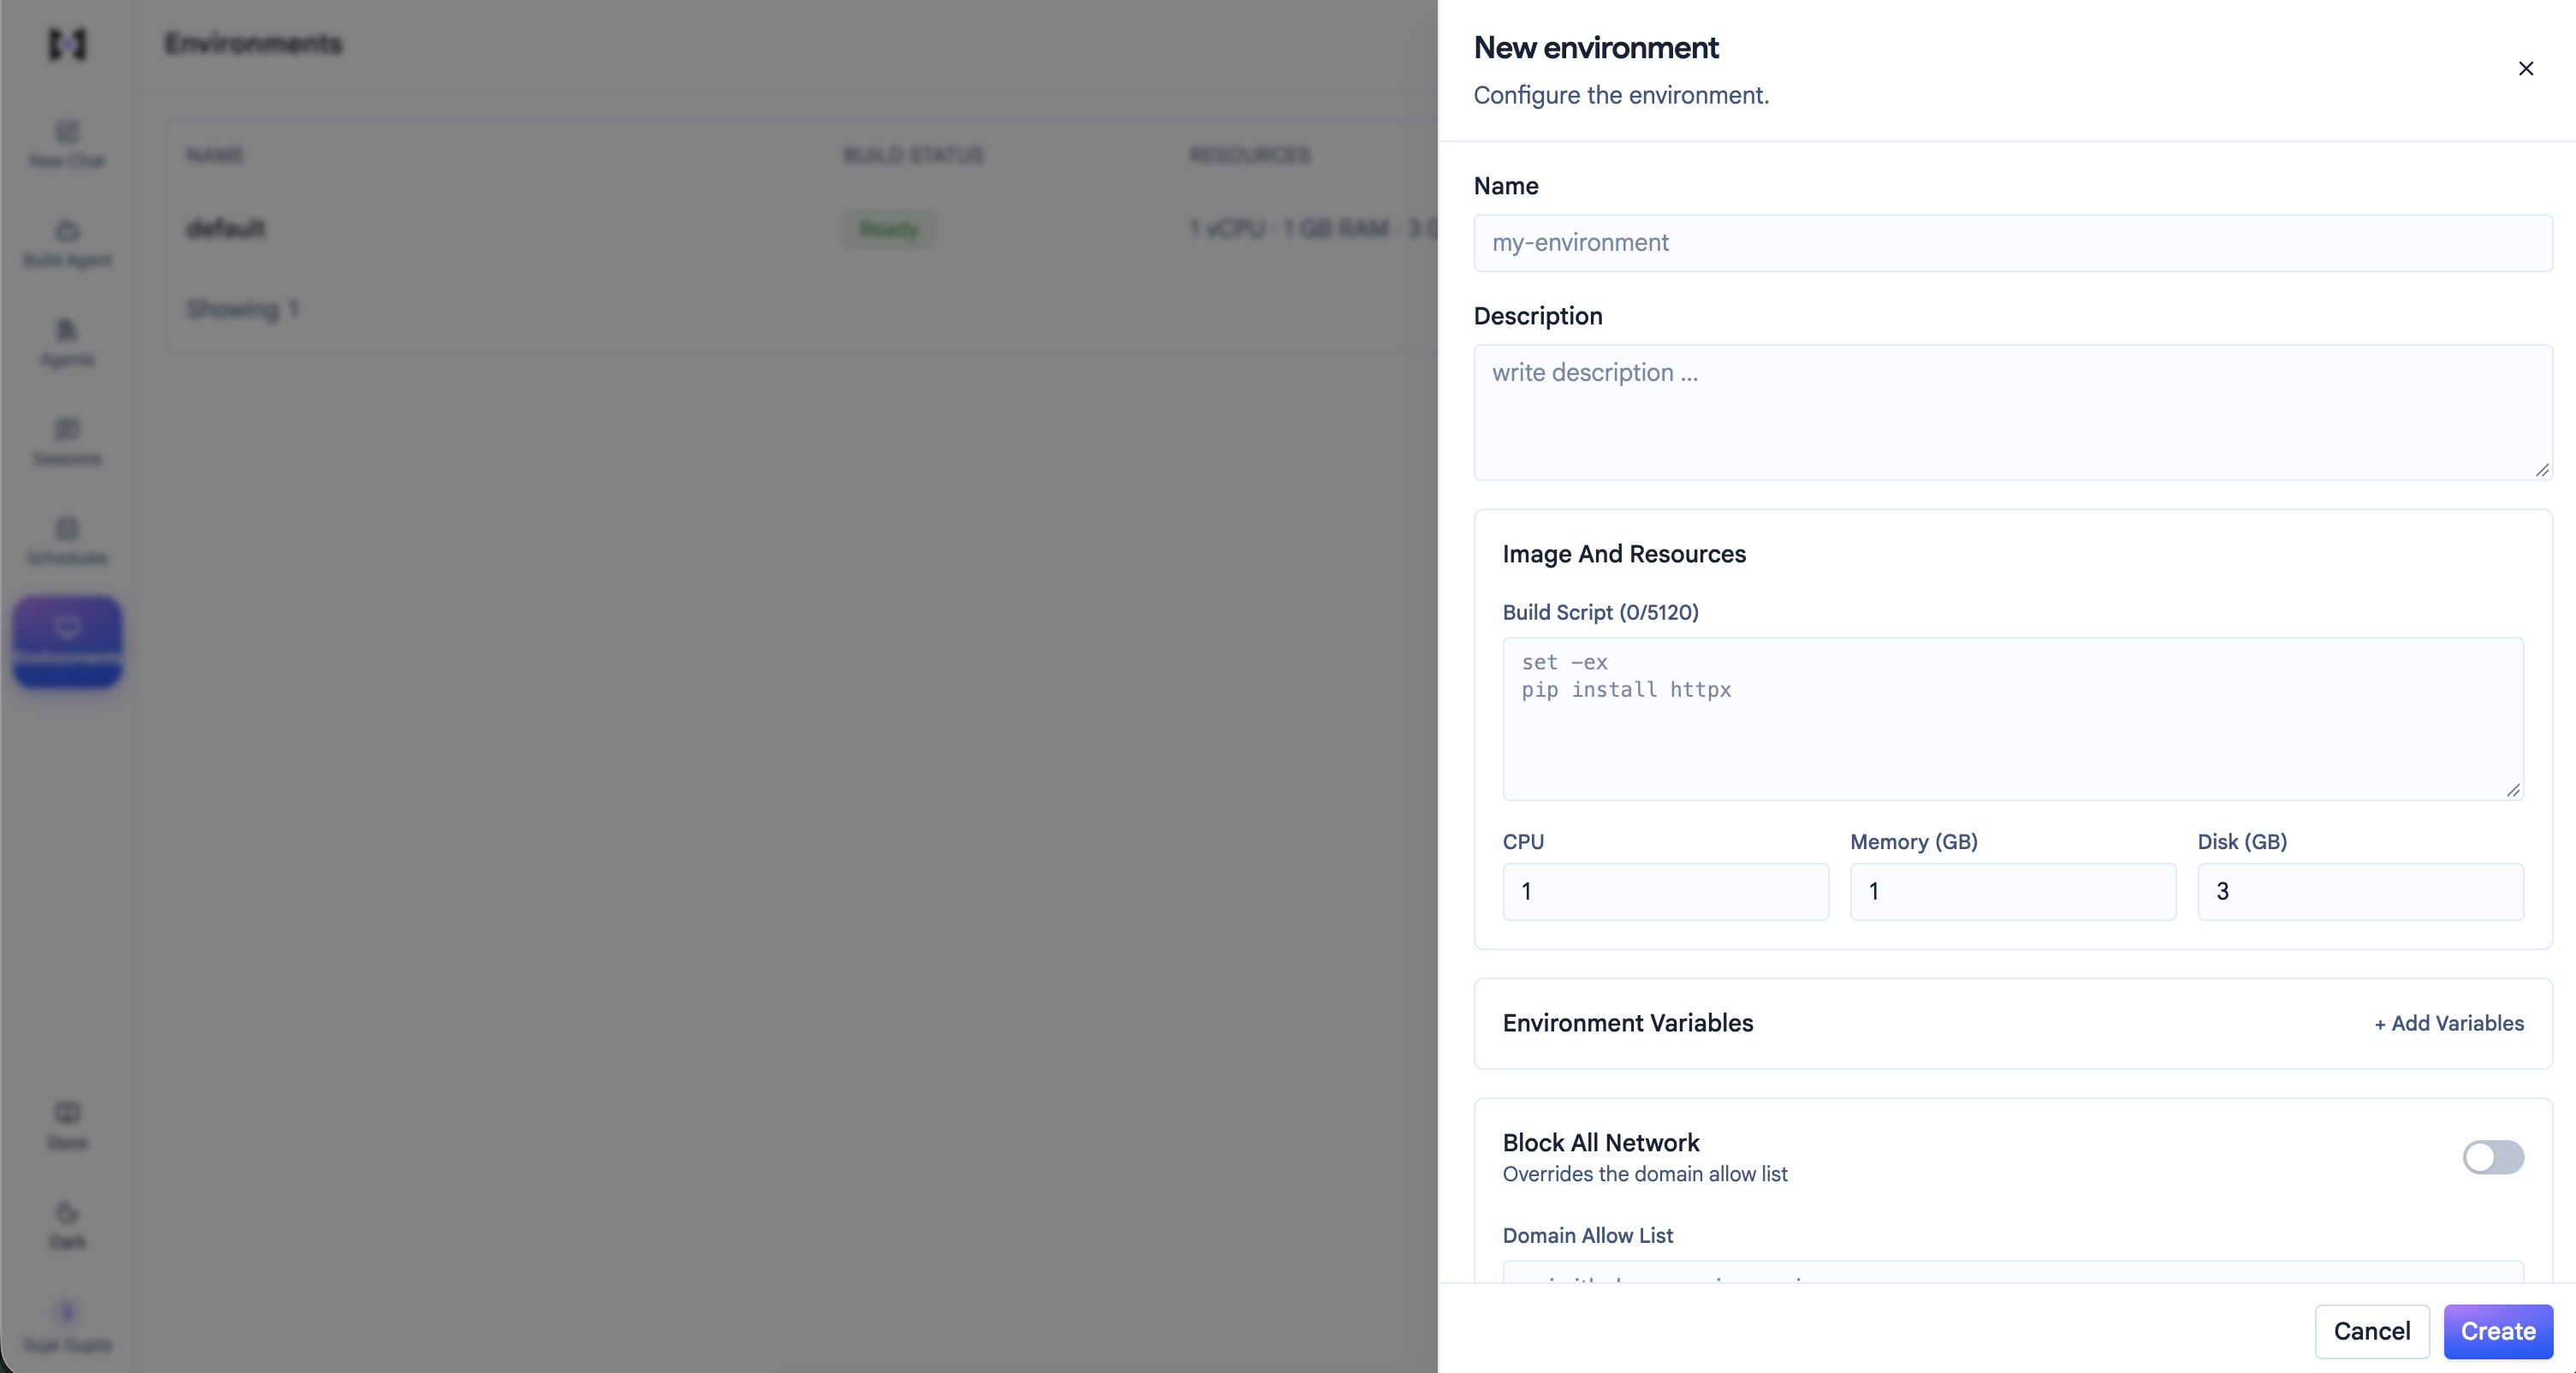Click the Build Script resize handle
Viewport: 2576px width, 1373px height.
[x=2513, y=790]
